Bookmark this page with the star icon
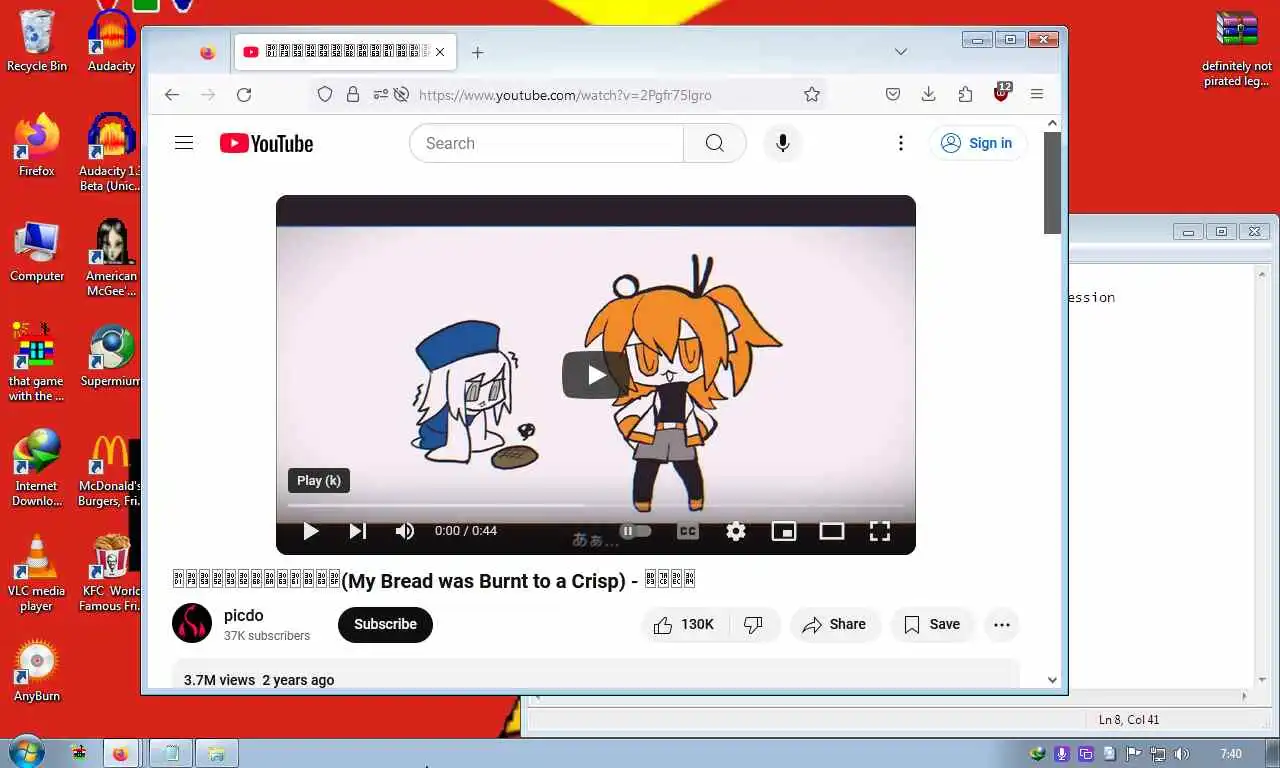Image resolution: width=1280 pixels, height=768 pixels. point(812,95)
